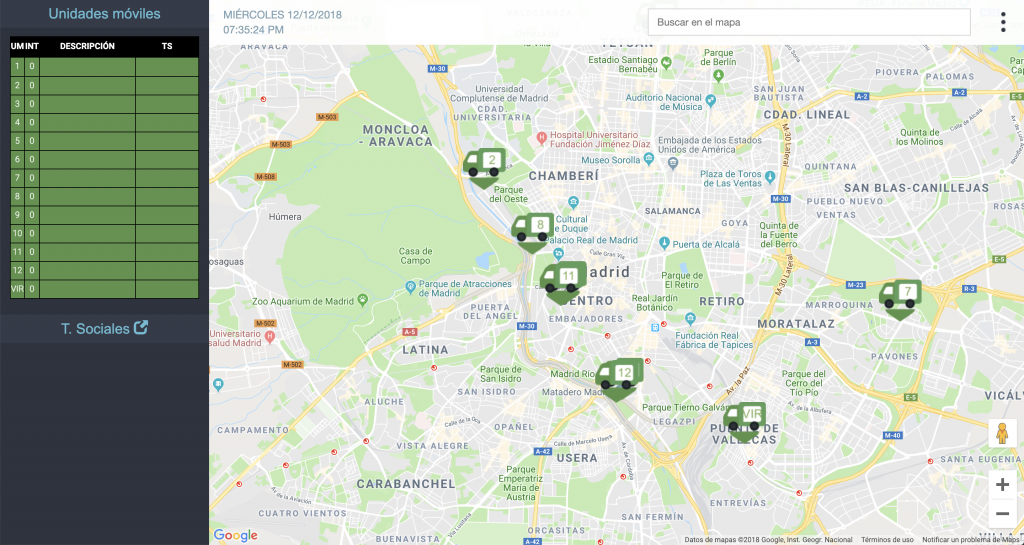Click the Unidades móviles panel header

click(x=104, y=14)
